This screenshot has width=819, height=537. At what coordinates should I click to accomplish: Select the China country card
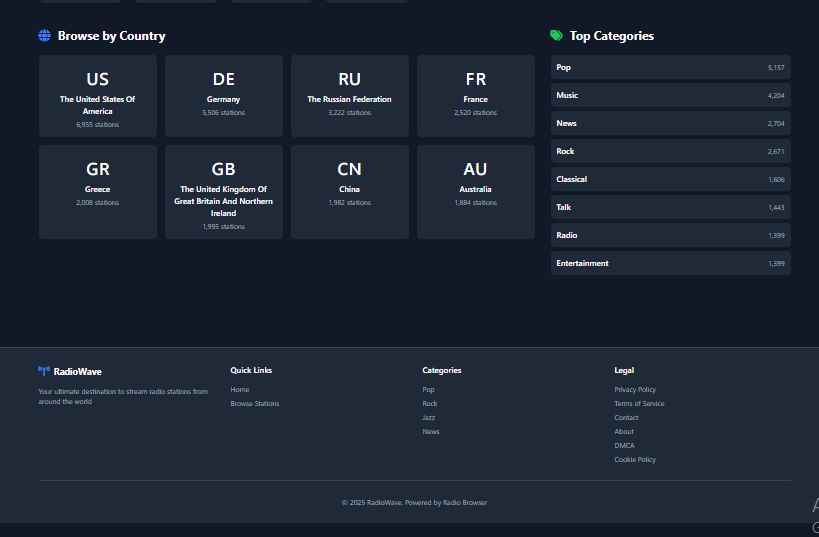click(350, 191)
